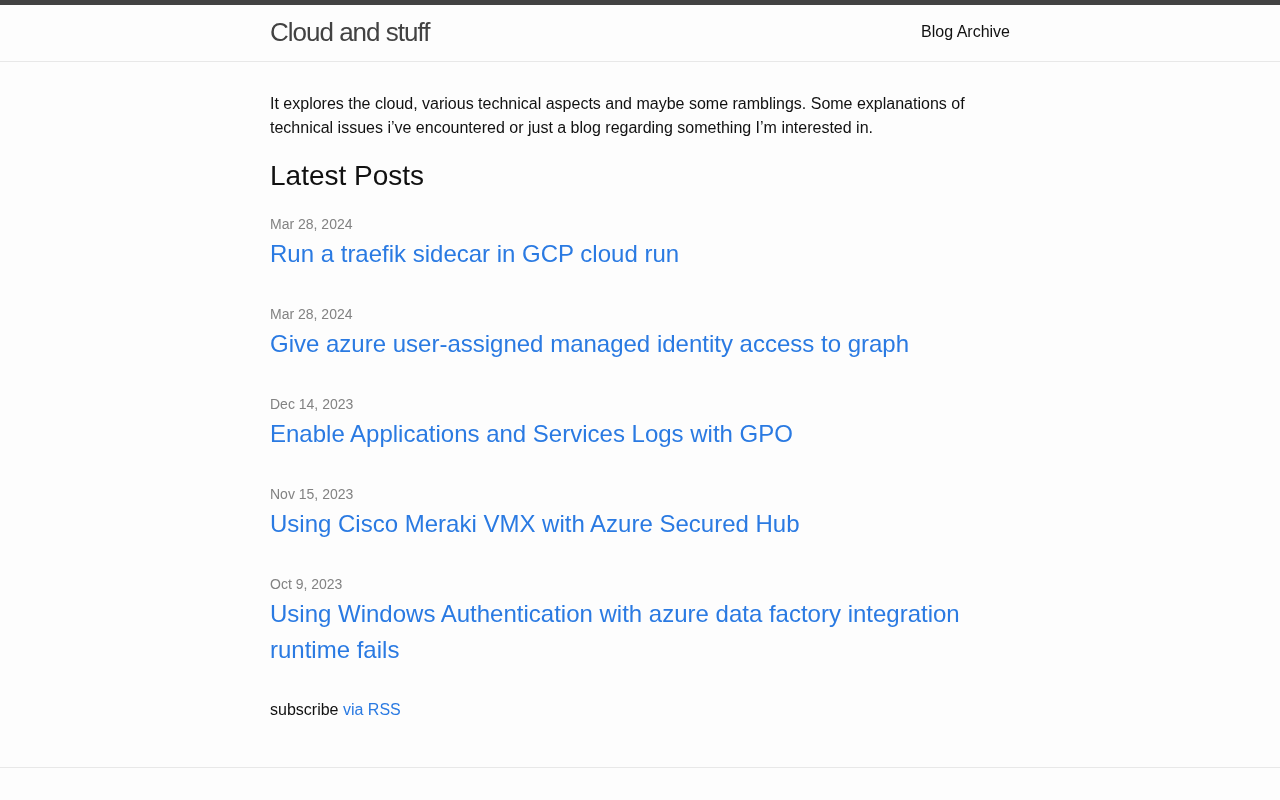Screen dimensions: 1280x800
Task: Open the Windows Authentication data factory post
Action: [614, 614]
